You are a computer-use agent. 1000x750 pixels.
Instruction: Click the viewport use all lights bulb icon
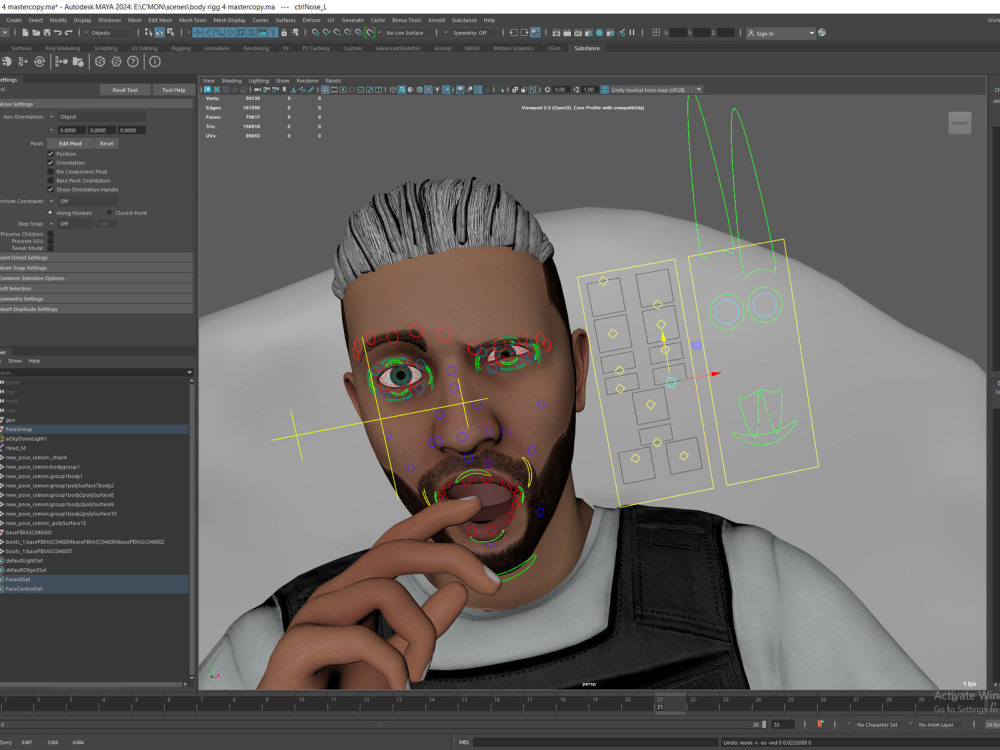(x=437, y=90)
